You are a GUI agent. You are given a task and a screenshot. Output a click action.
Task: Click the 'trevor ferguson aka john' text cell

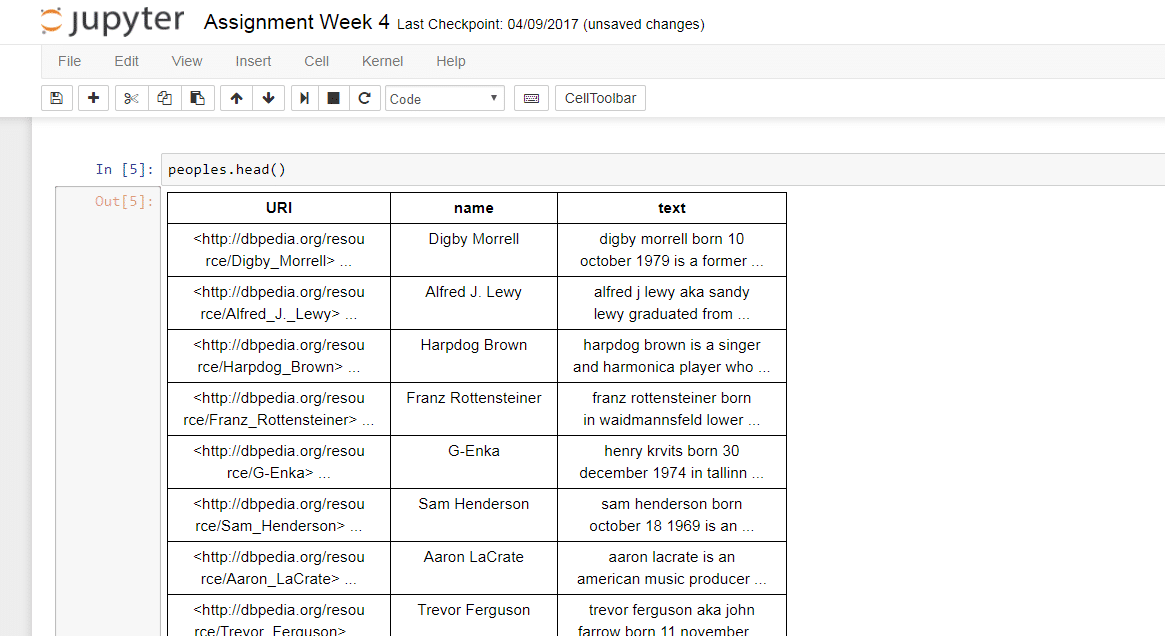click(x=672, y=615)
